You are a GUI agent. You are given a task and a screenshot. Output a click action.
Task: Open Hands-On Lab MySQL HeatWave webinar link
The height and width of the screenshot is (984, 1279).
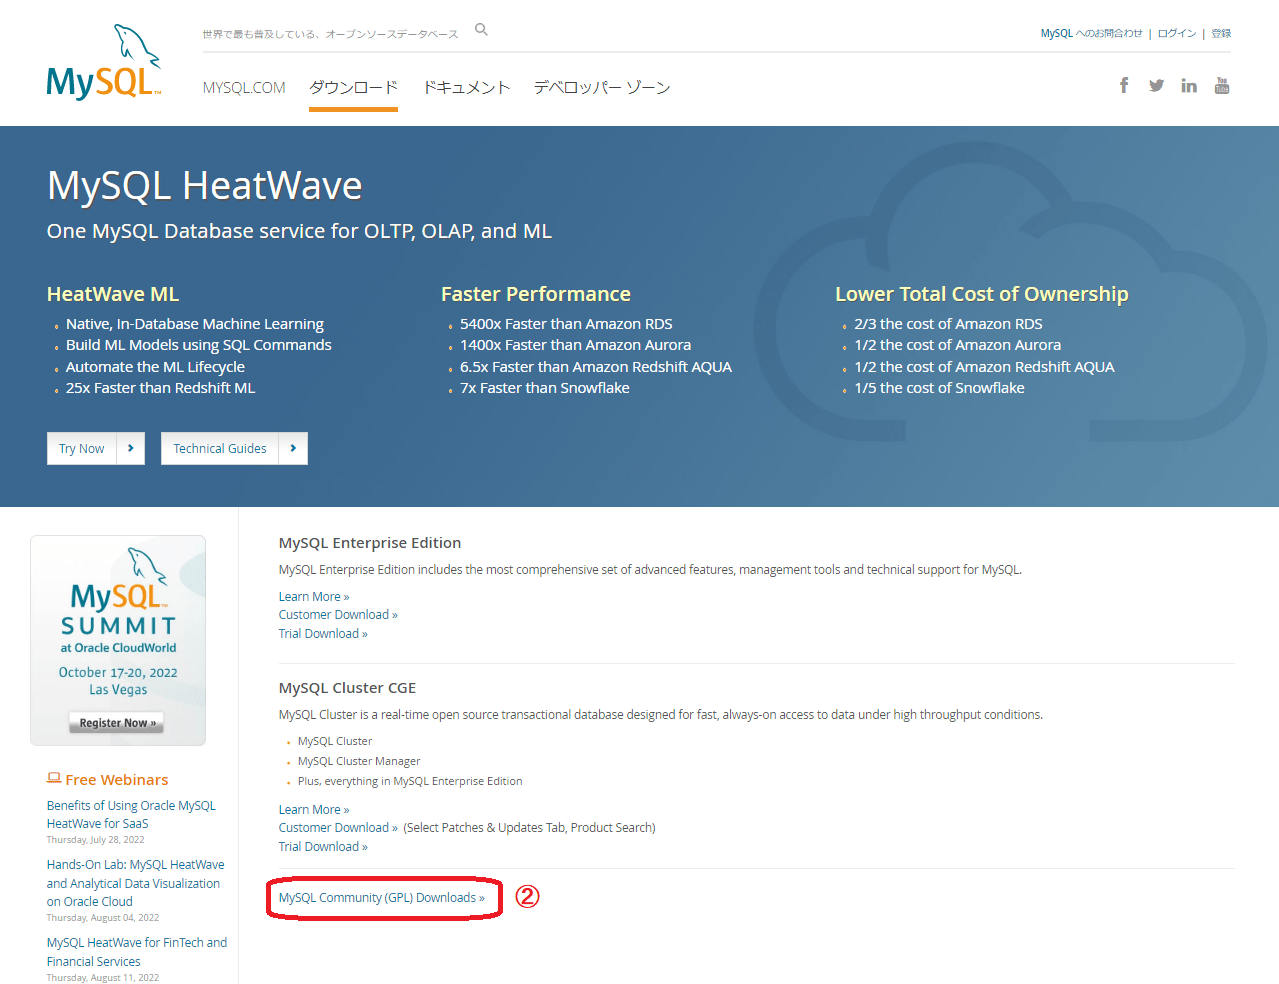135,883
